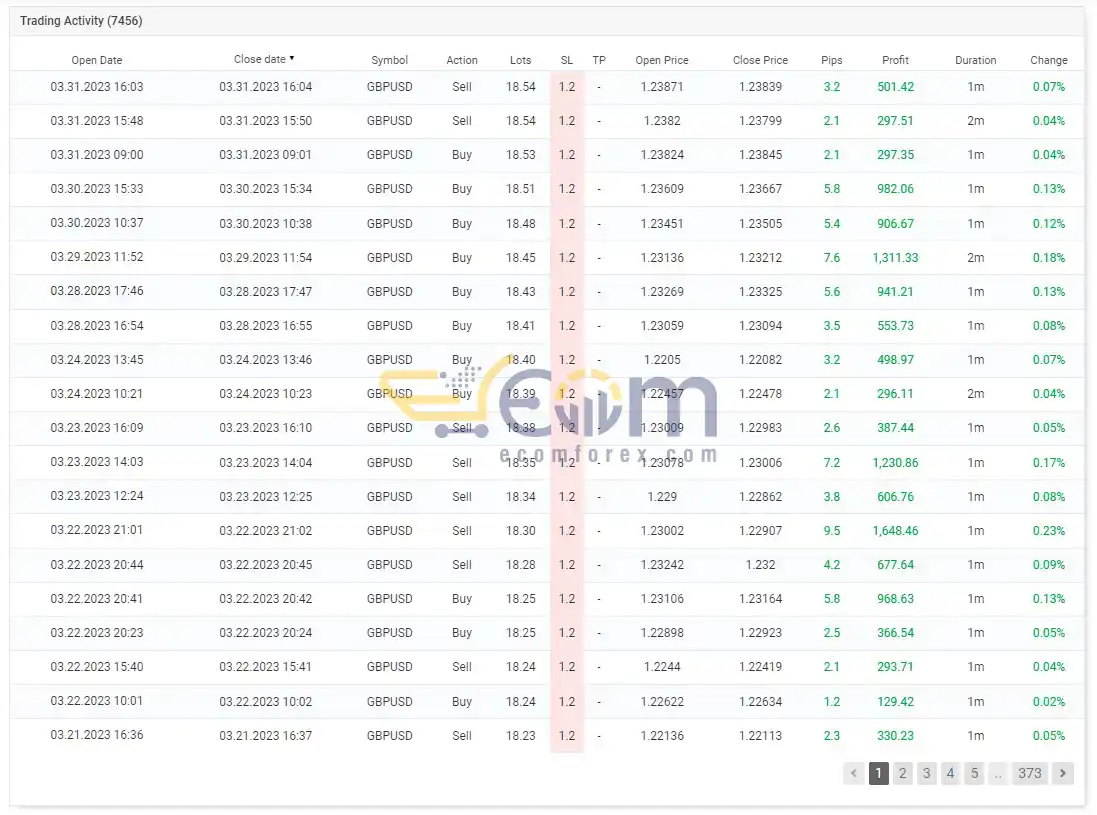Jump to page 4
Image resolution: width=1097 pixels, height=815 pixels.
(950, 773)
